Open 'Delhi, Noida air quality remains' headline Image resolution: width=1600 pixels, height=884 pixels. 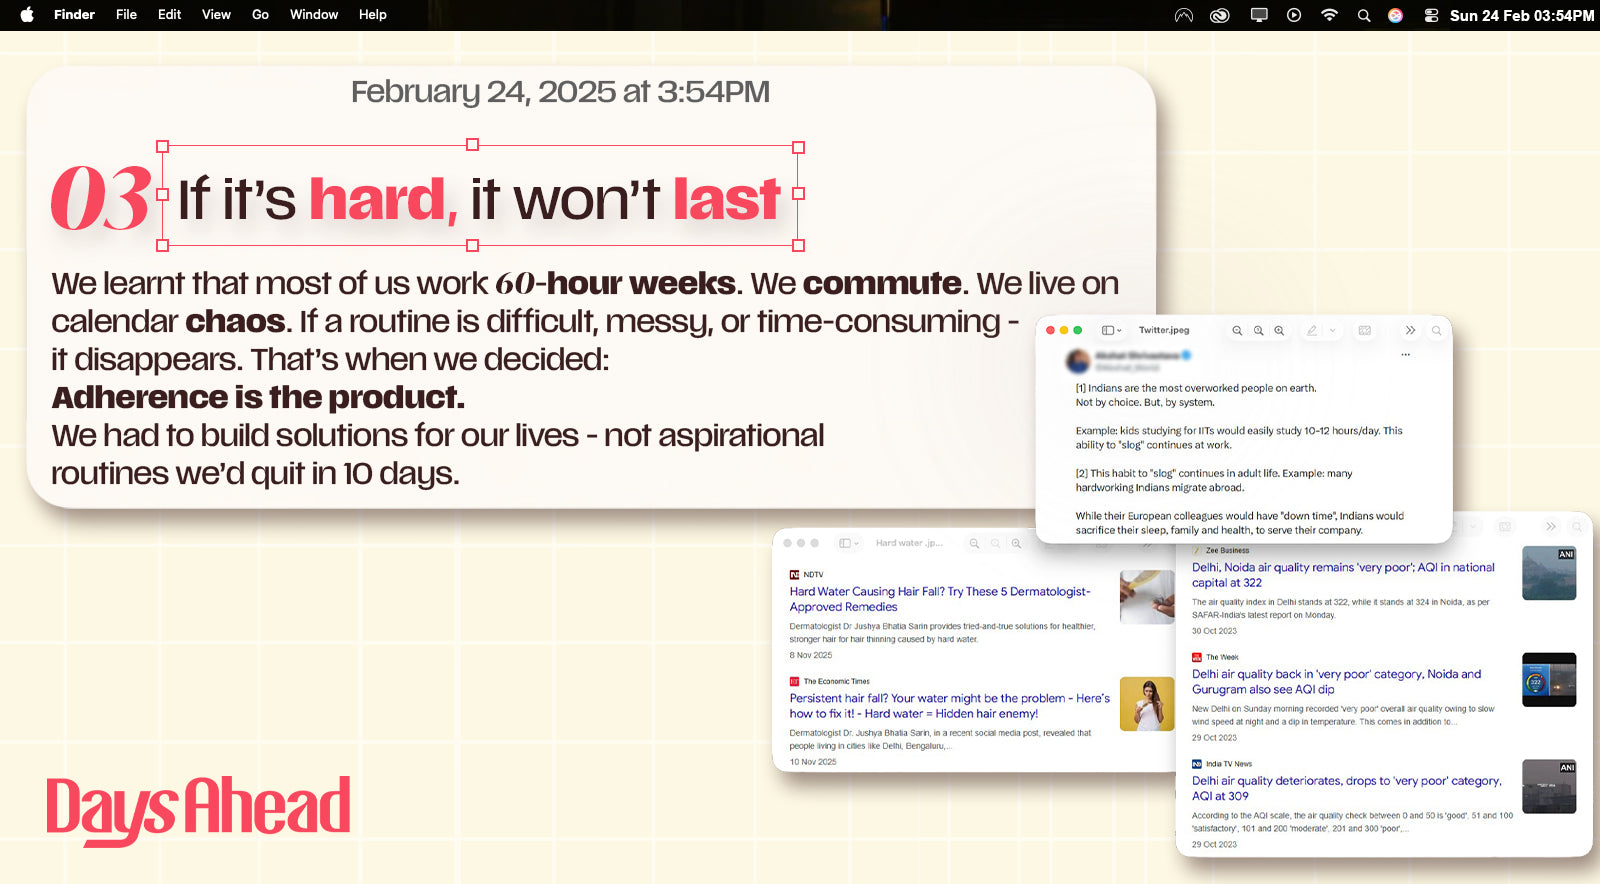1342,575
